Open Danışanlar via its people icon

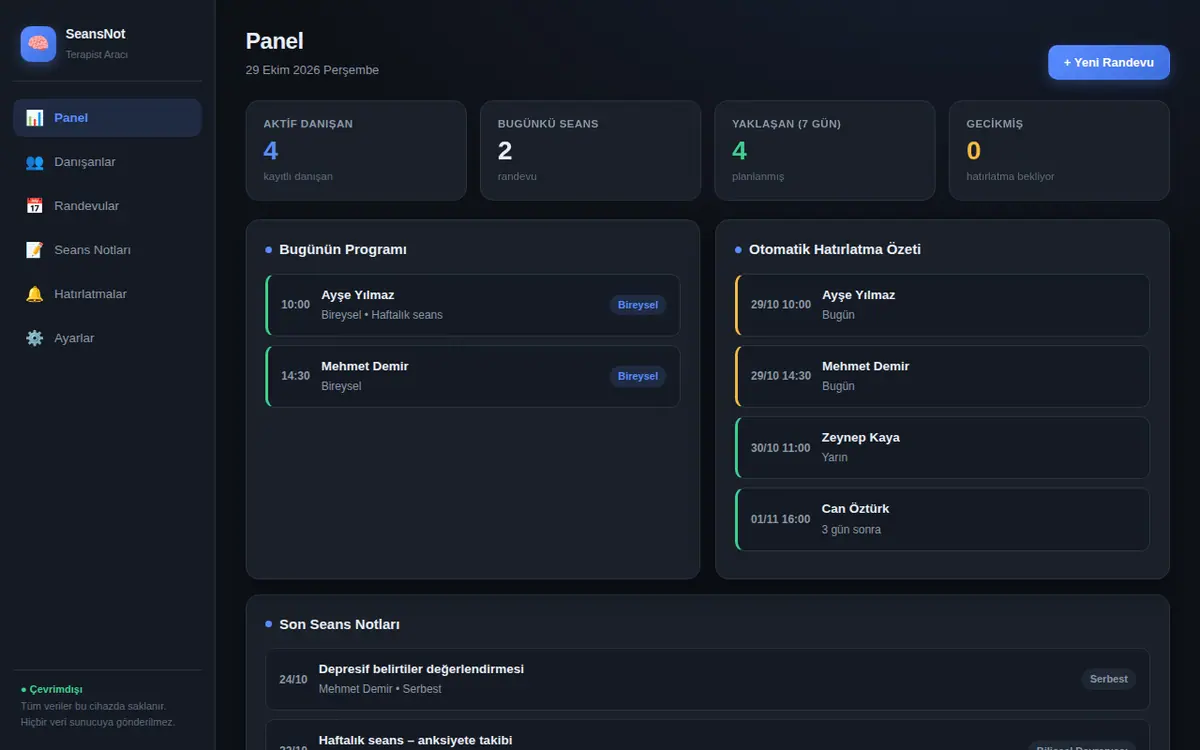[x=35, y=162]
